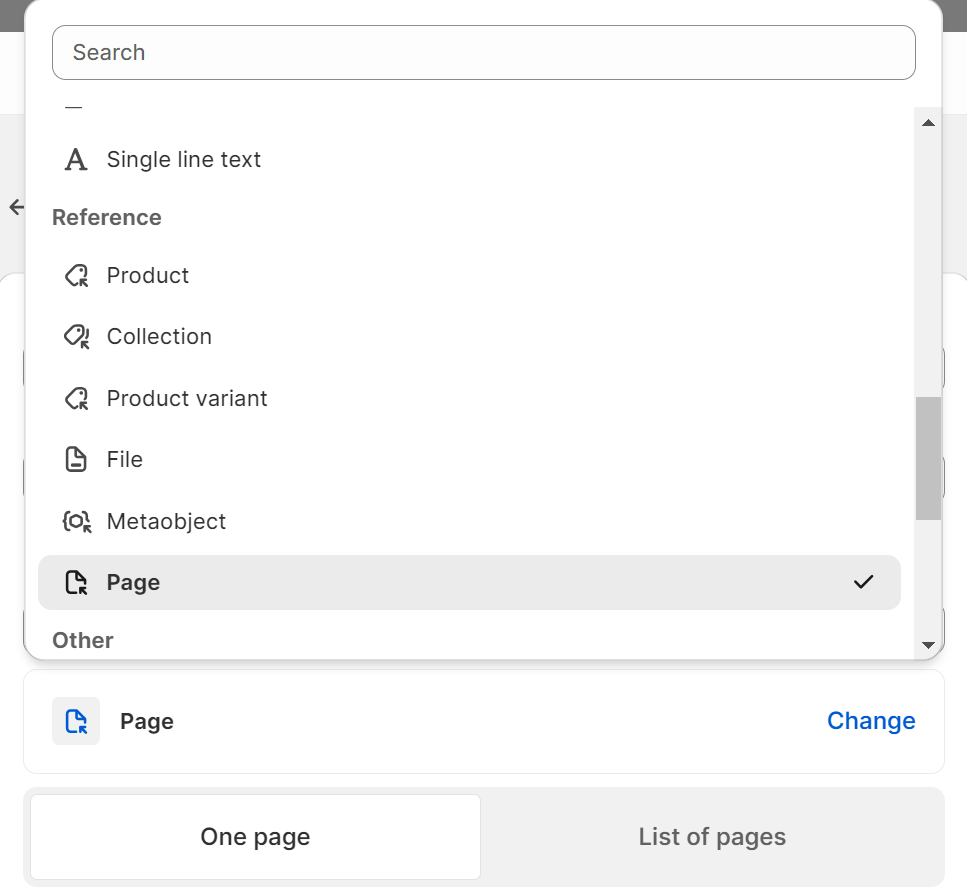
Task: Click the Product variant icon
Action: (76, 399)
